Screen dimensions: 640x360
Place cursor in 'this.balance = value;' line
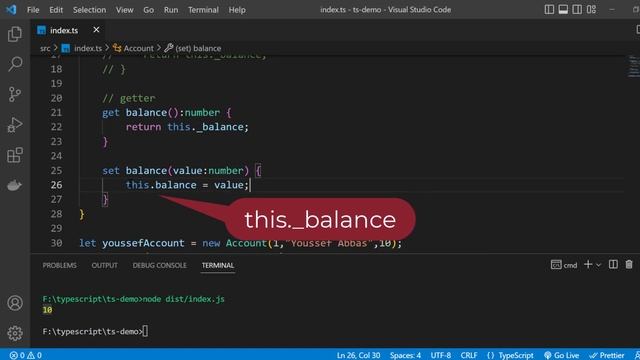tap(187, 185)
